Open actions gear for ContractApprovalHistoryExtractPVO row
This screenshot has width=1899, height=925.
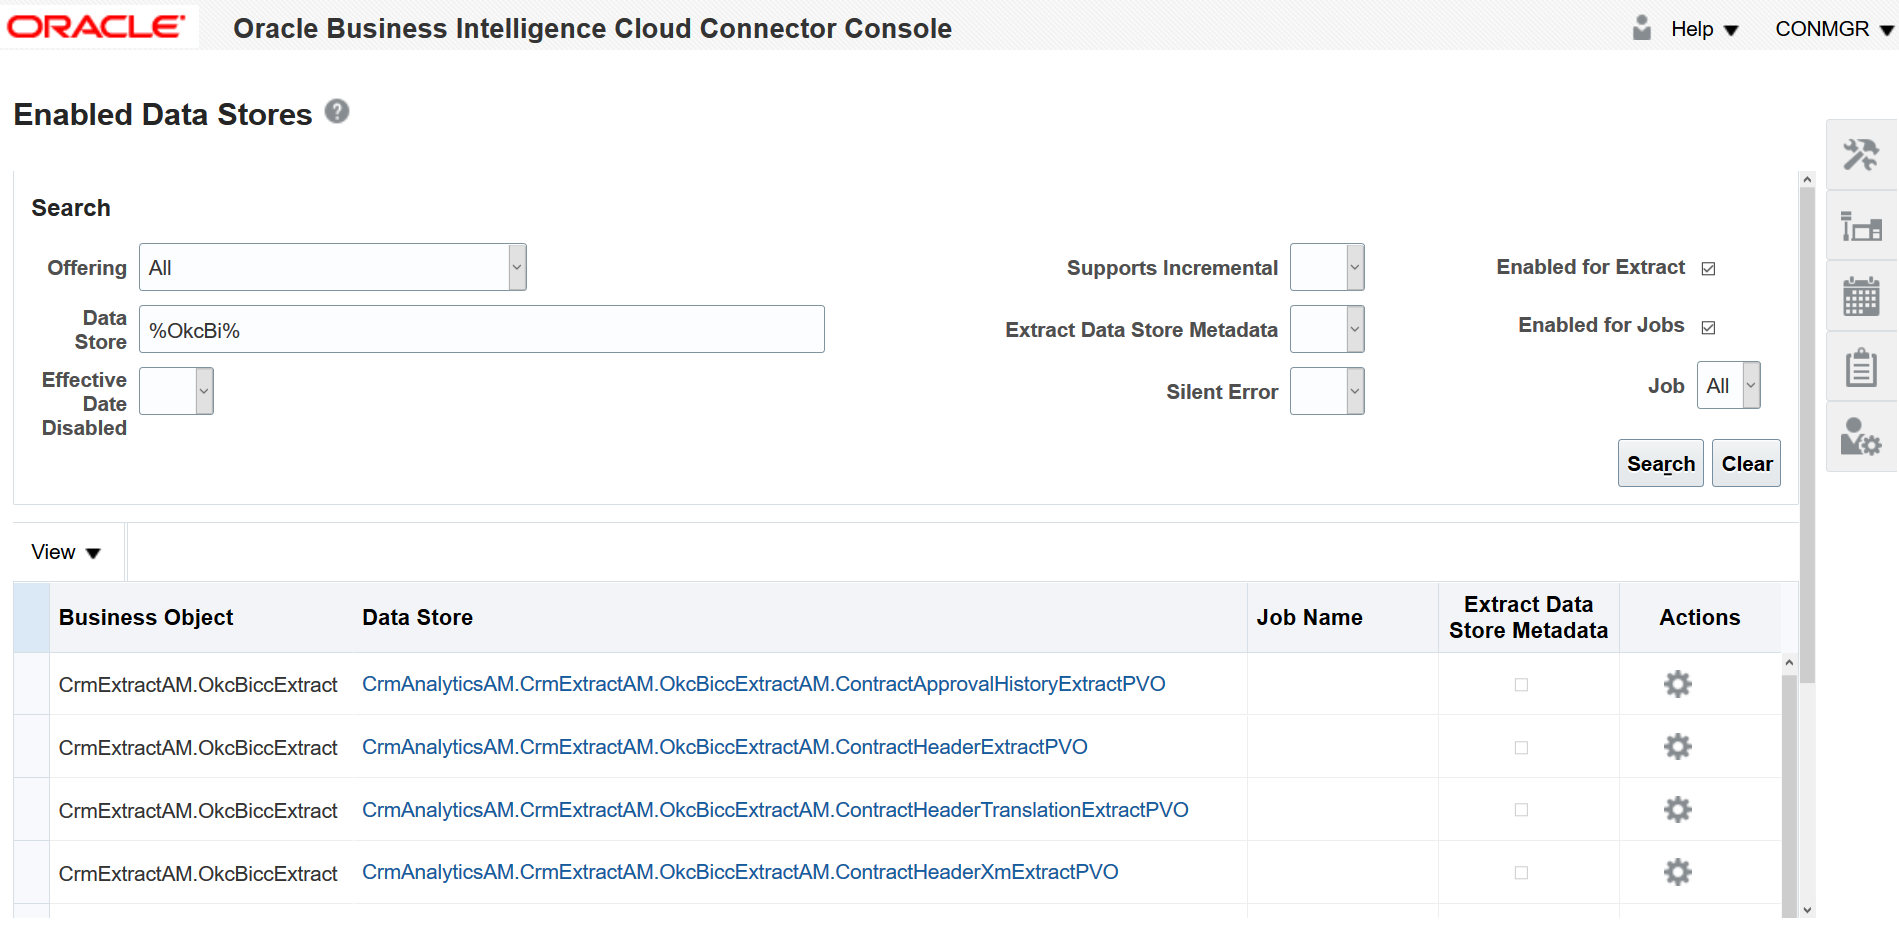(x=1677, y=684)
